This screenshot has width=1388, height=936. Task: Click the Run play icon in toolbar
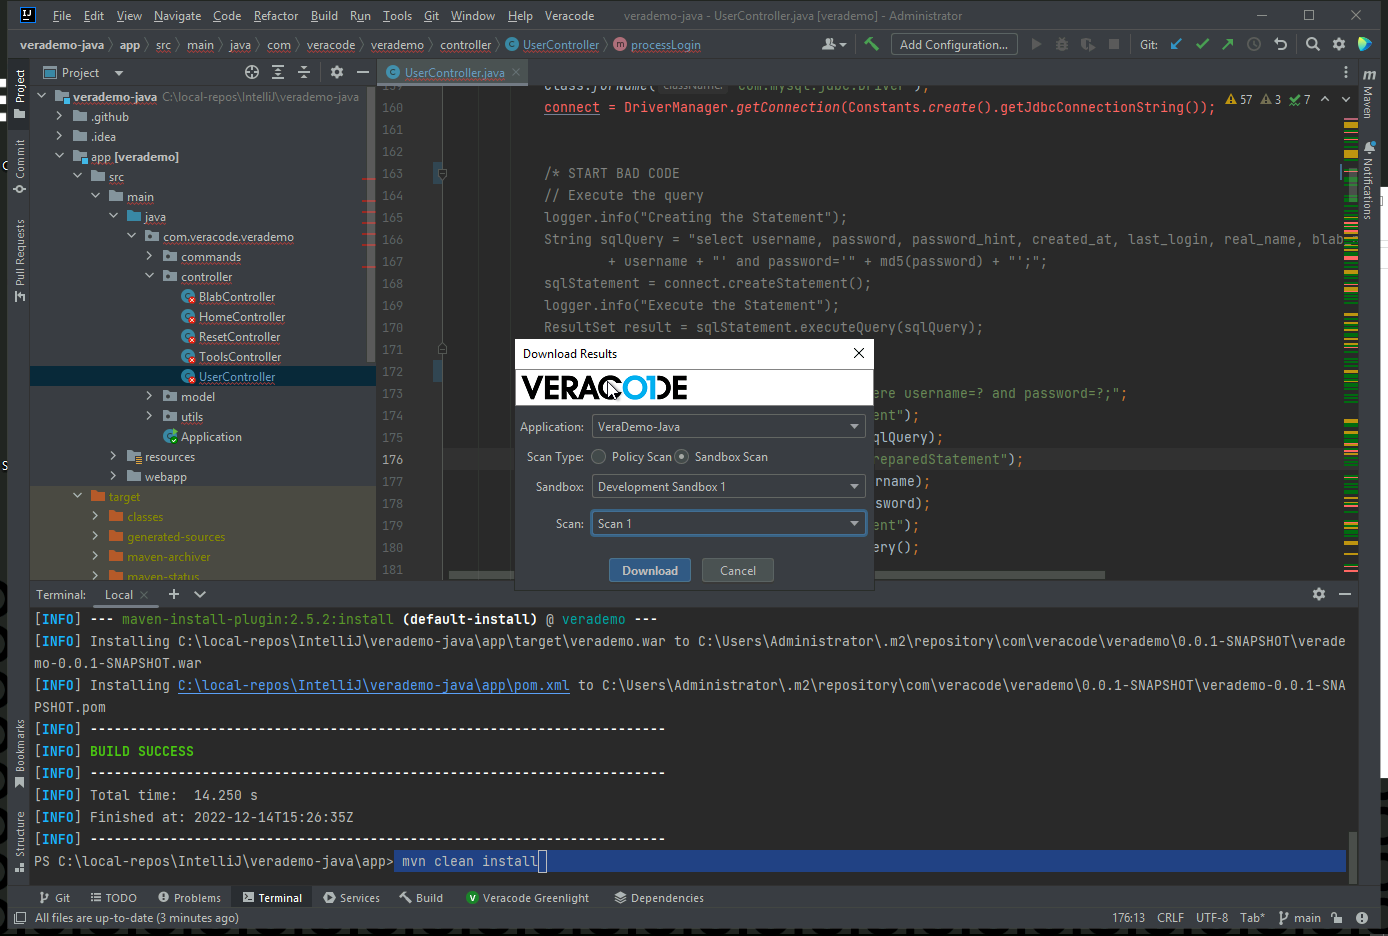click(x=1036, y=44)
